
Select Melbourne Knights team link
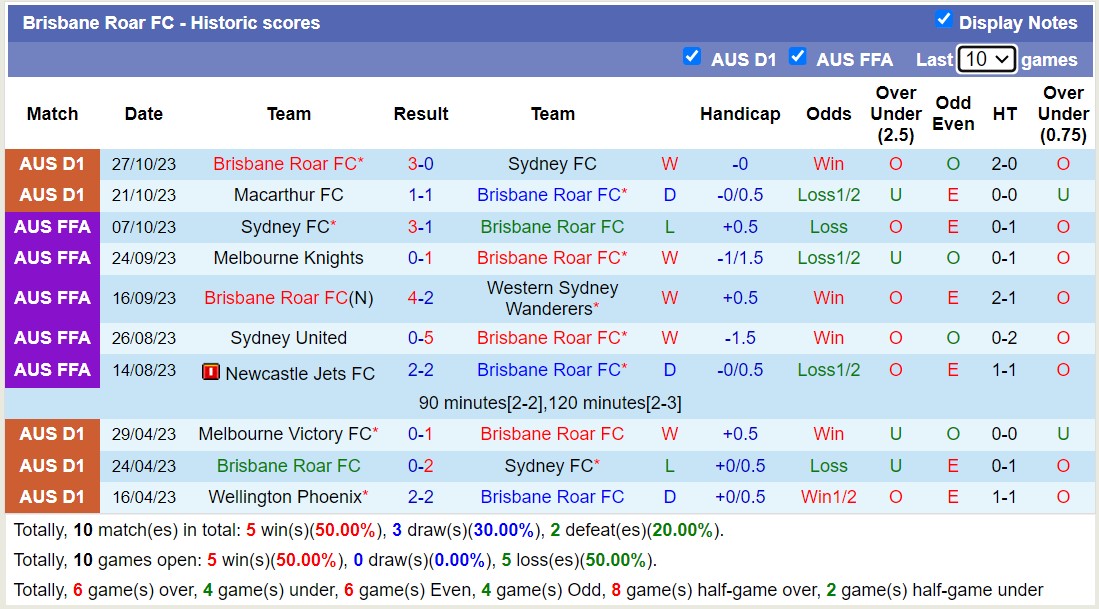click(288, 257)
